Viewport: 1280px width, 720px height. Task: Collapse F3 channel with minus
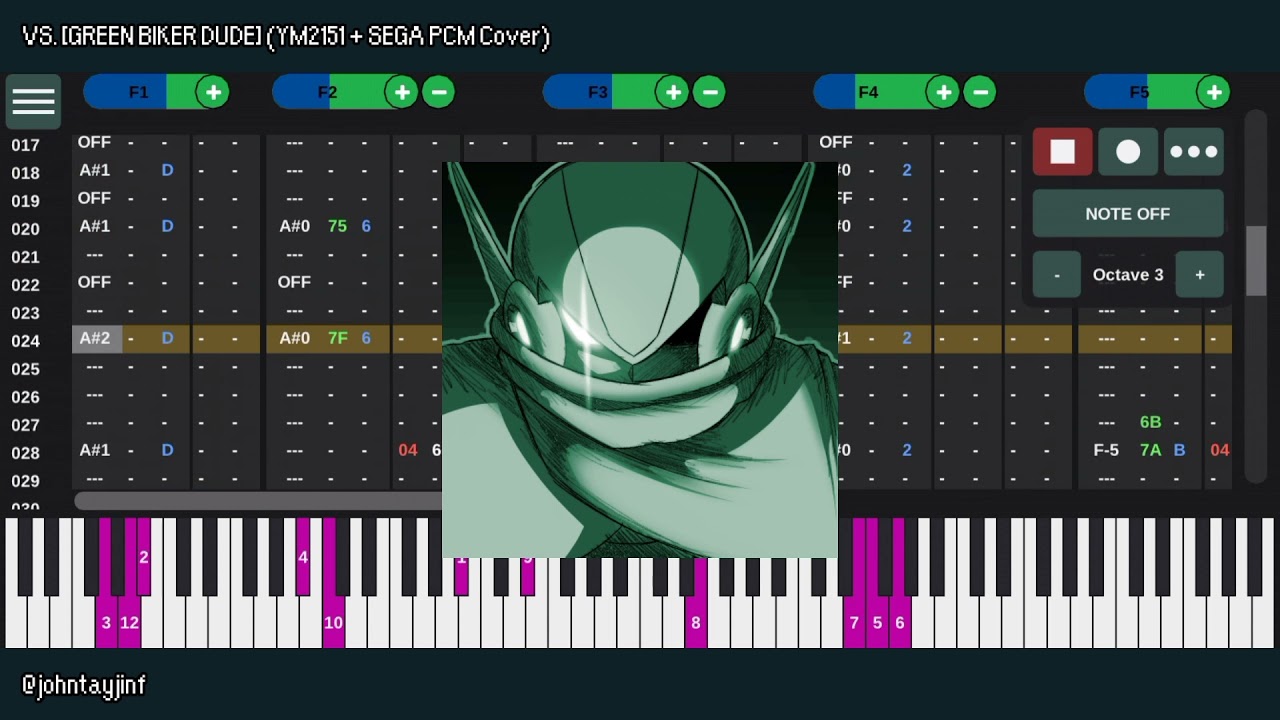click(709, 93)
